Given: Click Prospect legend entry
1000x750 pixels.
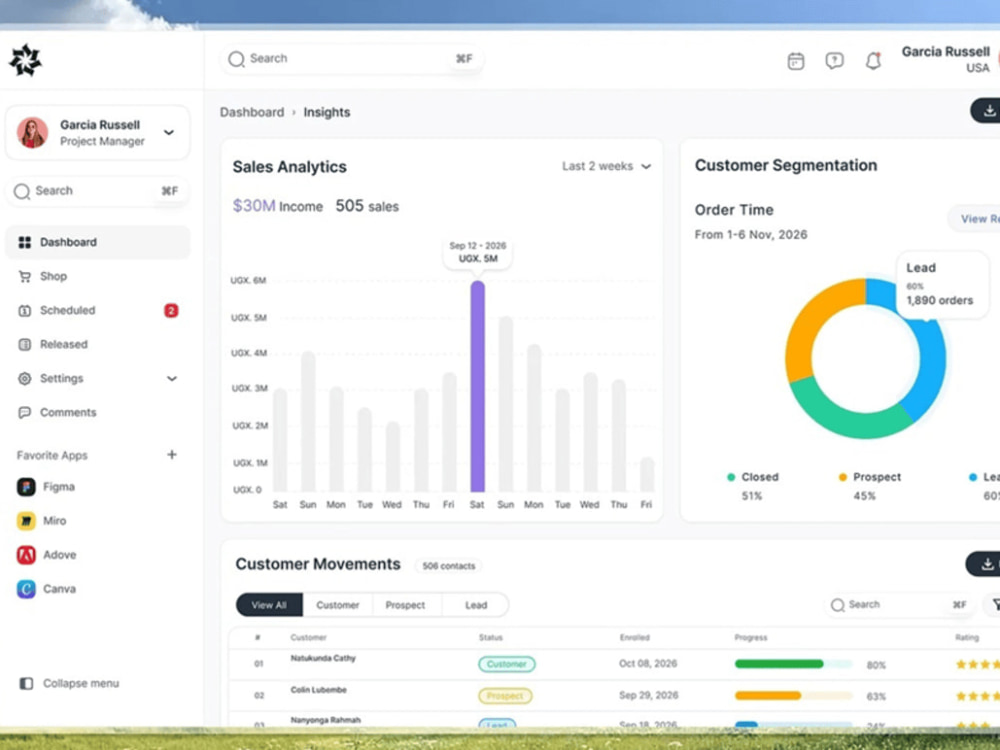Looking at the screenshot, I should [x=869, y=486].
